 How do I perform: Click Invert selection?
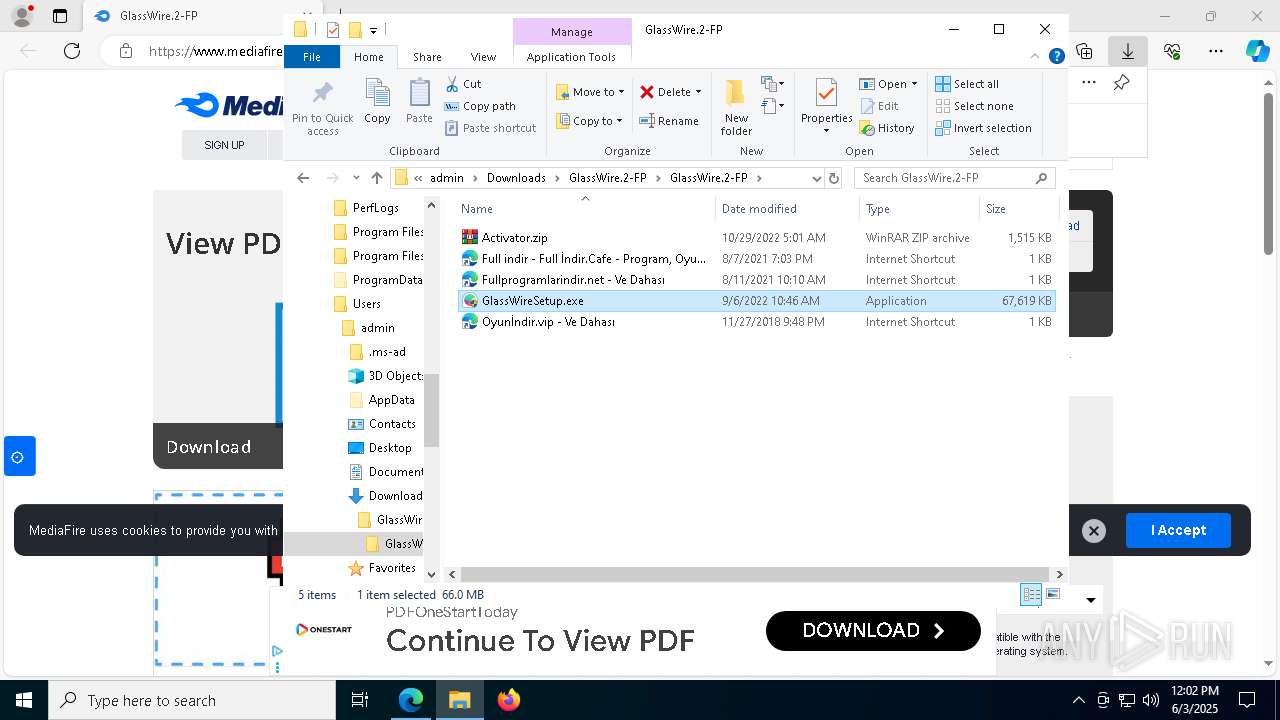tap(983, 128)
